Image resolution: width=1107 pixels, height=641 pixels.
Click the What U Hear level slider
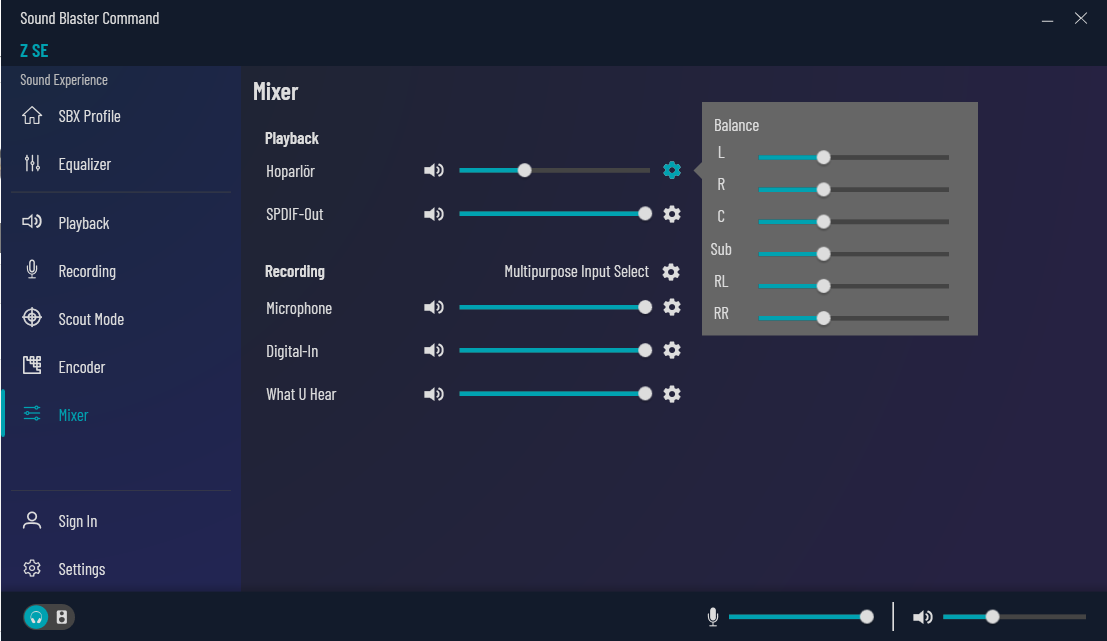point(555,394)
